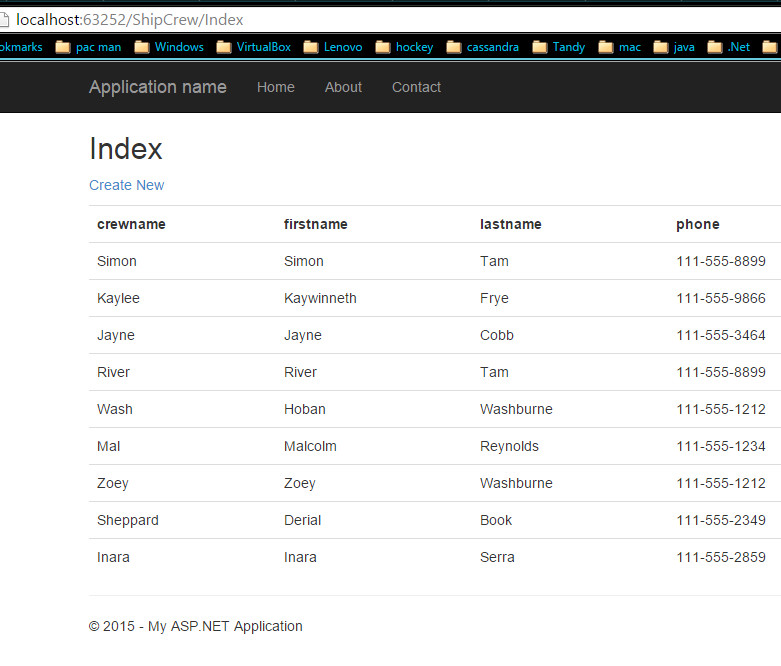Image resolution: width=781 pixels, height=666 pixels.
Task: Open the About page from navbar
Action: [343, 87]
